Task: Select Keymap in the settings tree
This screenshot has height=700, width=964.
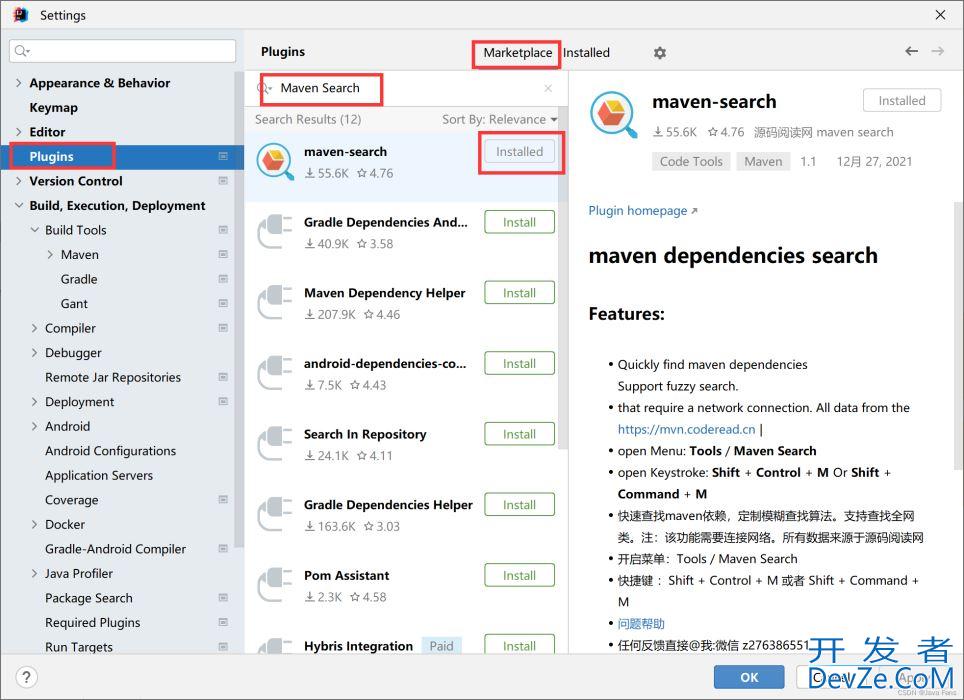Action: (x=53, y=108)
